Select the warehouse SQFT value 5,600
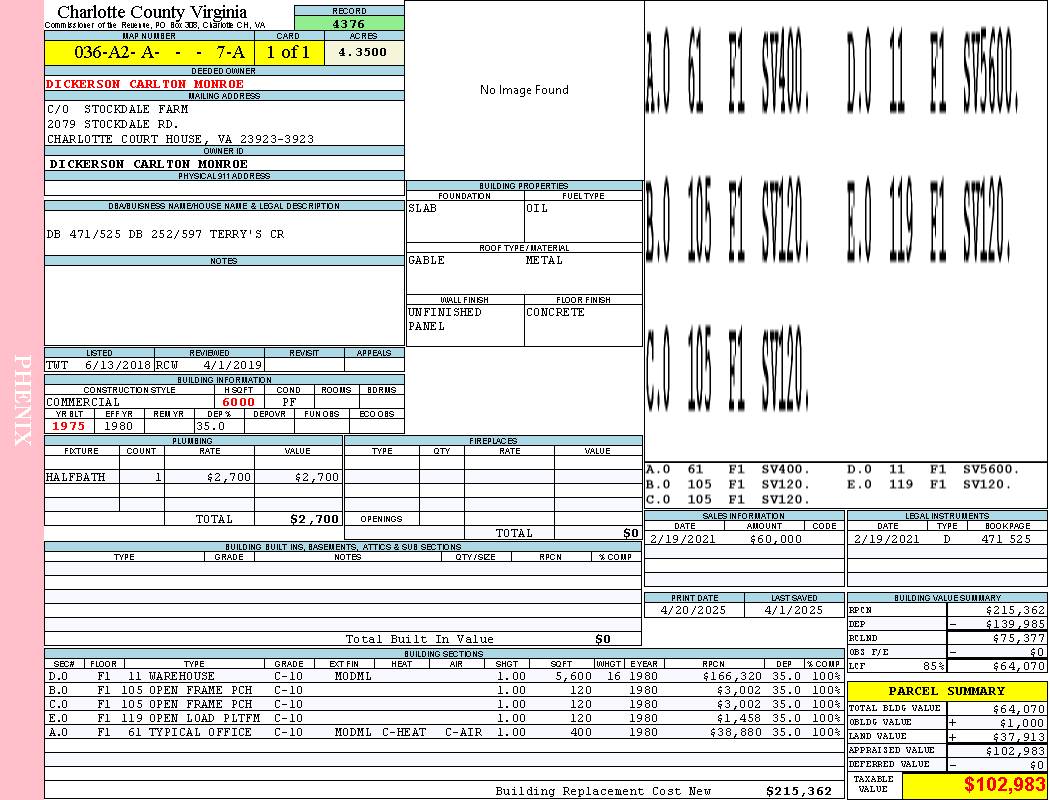The height and width of the screenshot is (800, 1050). tap(573, 677)
